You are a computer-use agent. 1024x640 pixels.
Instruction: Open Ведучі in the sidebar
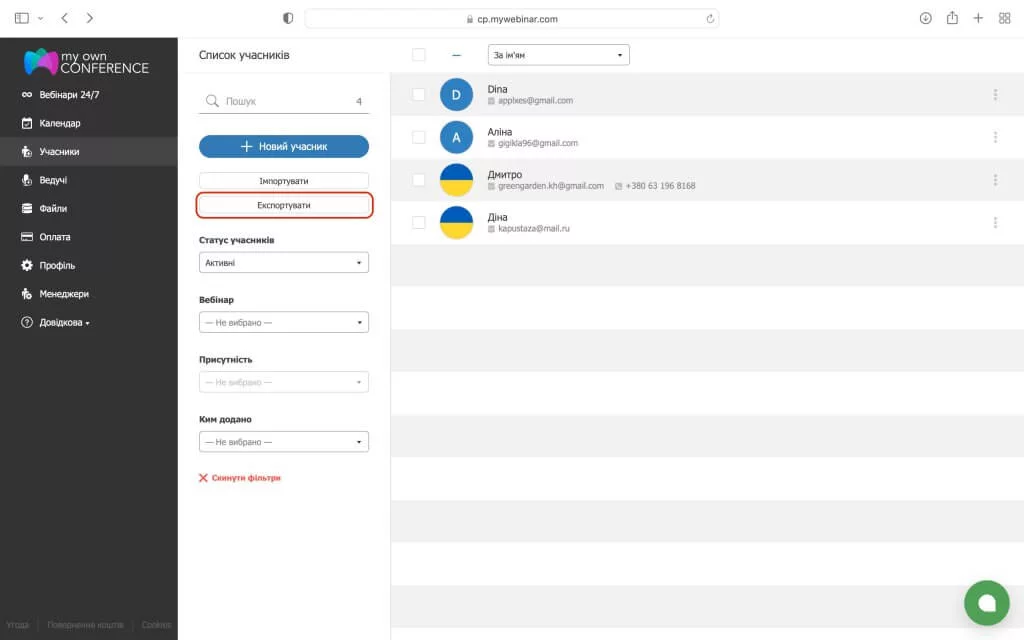(53, 180)
